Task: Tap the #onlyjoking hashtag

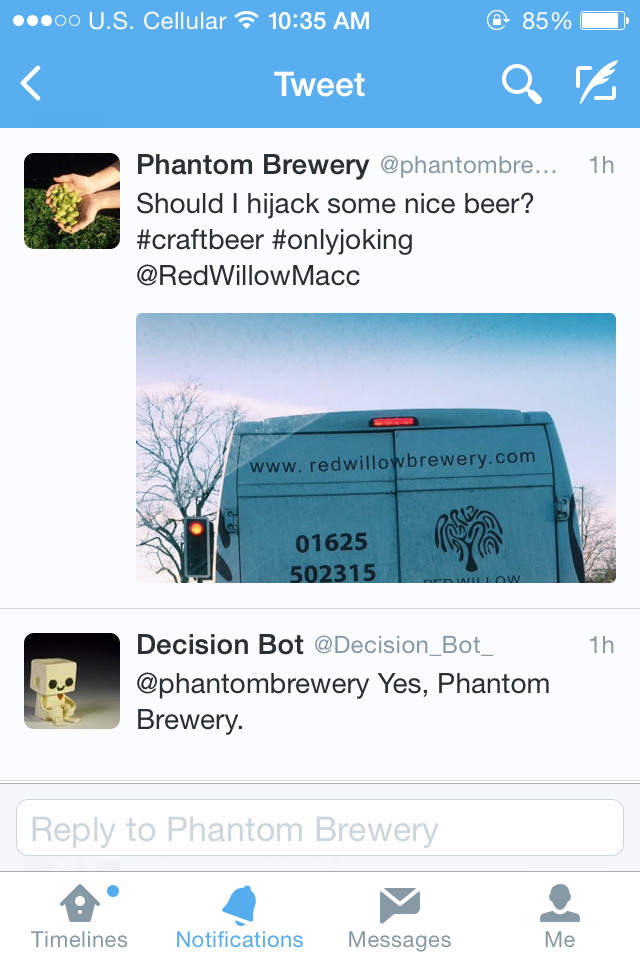Action: [343, 241]
